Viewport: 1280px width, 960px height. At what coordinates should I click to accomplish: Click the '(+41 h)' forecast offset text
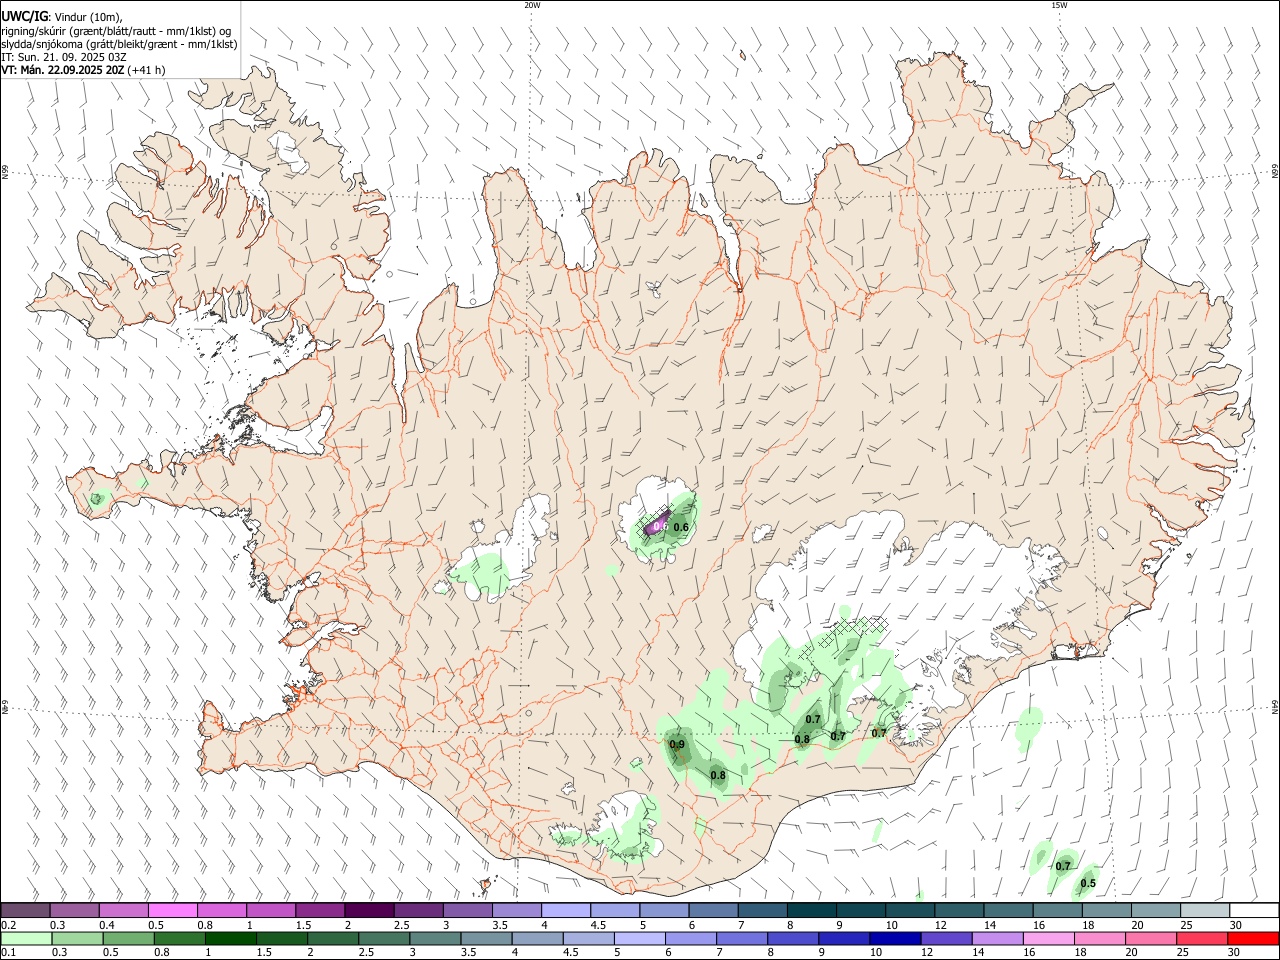pos(147,70)
